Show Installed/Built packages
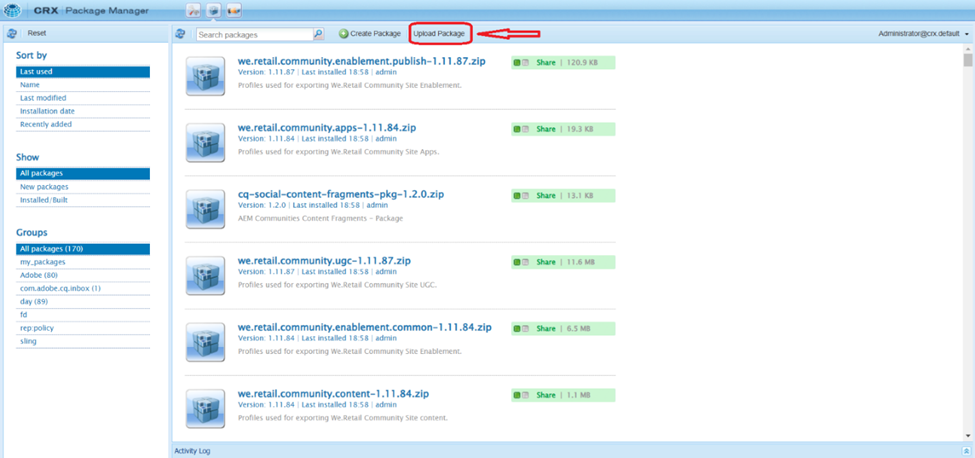The height and width of the screenshot is (458, 975). pyautogui.click(x=83, y=200)
